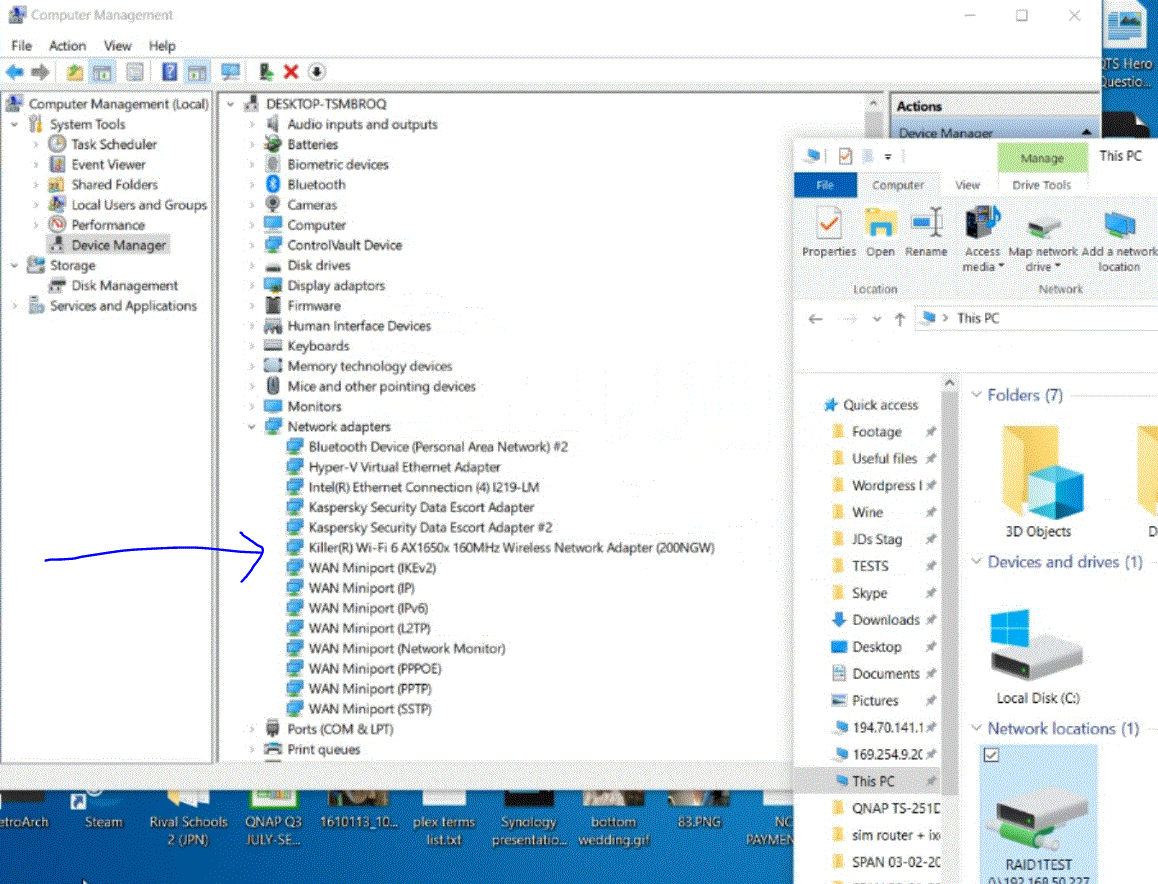Click the checkmark Properties icon in Explorer title bar
Viewport: 1158px width, 884px height.
(845, 156)
